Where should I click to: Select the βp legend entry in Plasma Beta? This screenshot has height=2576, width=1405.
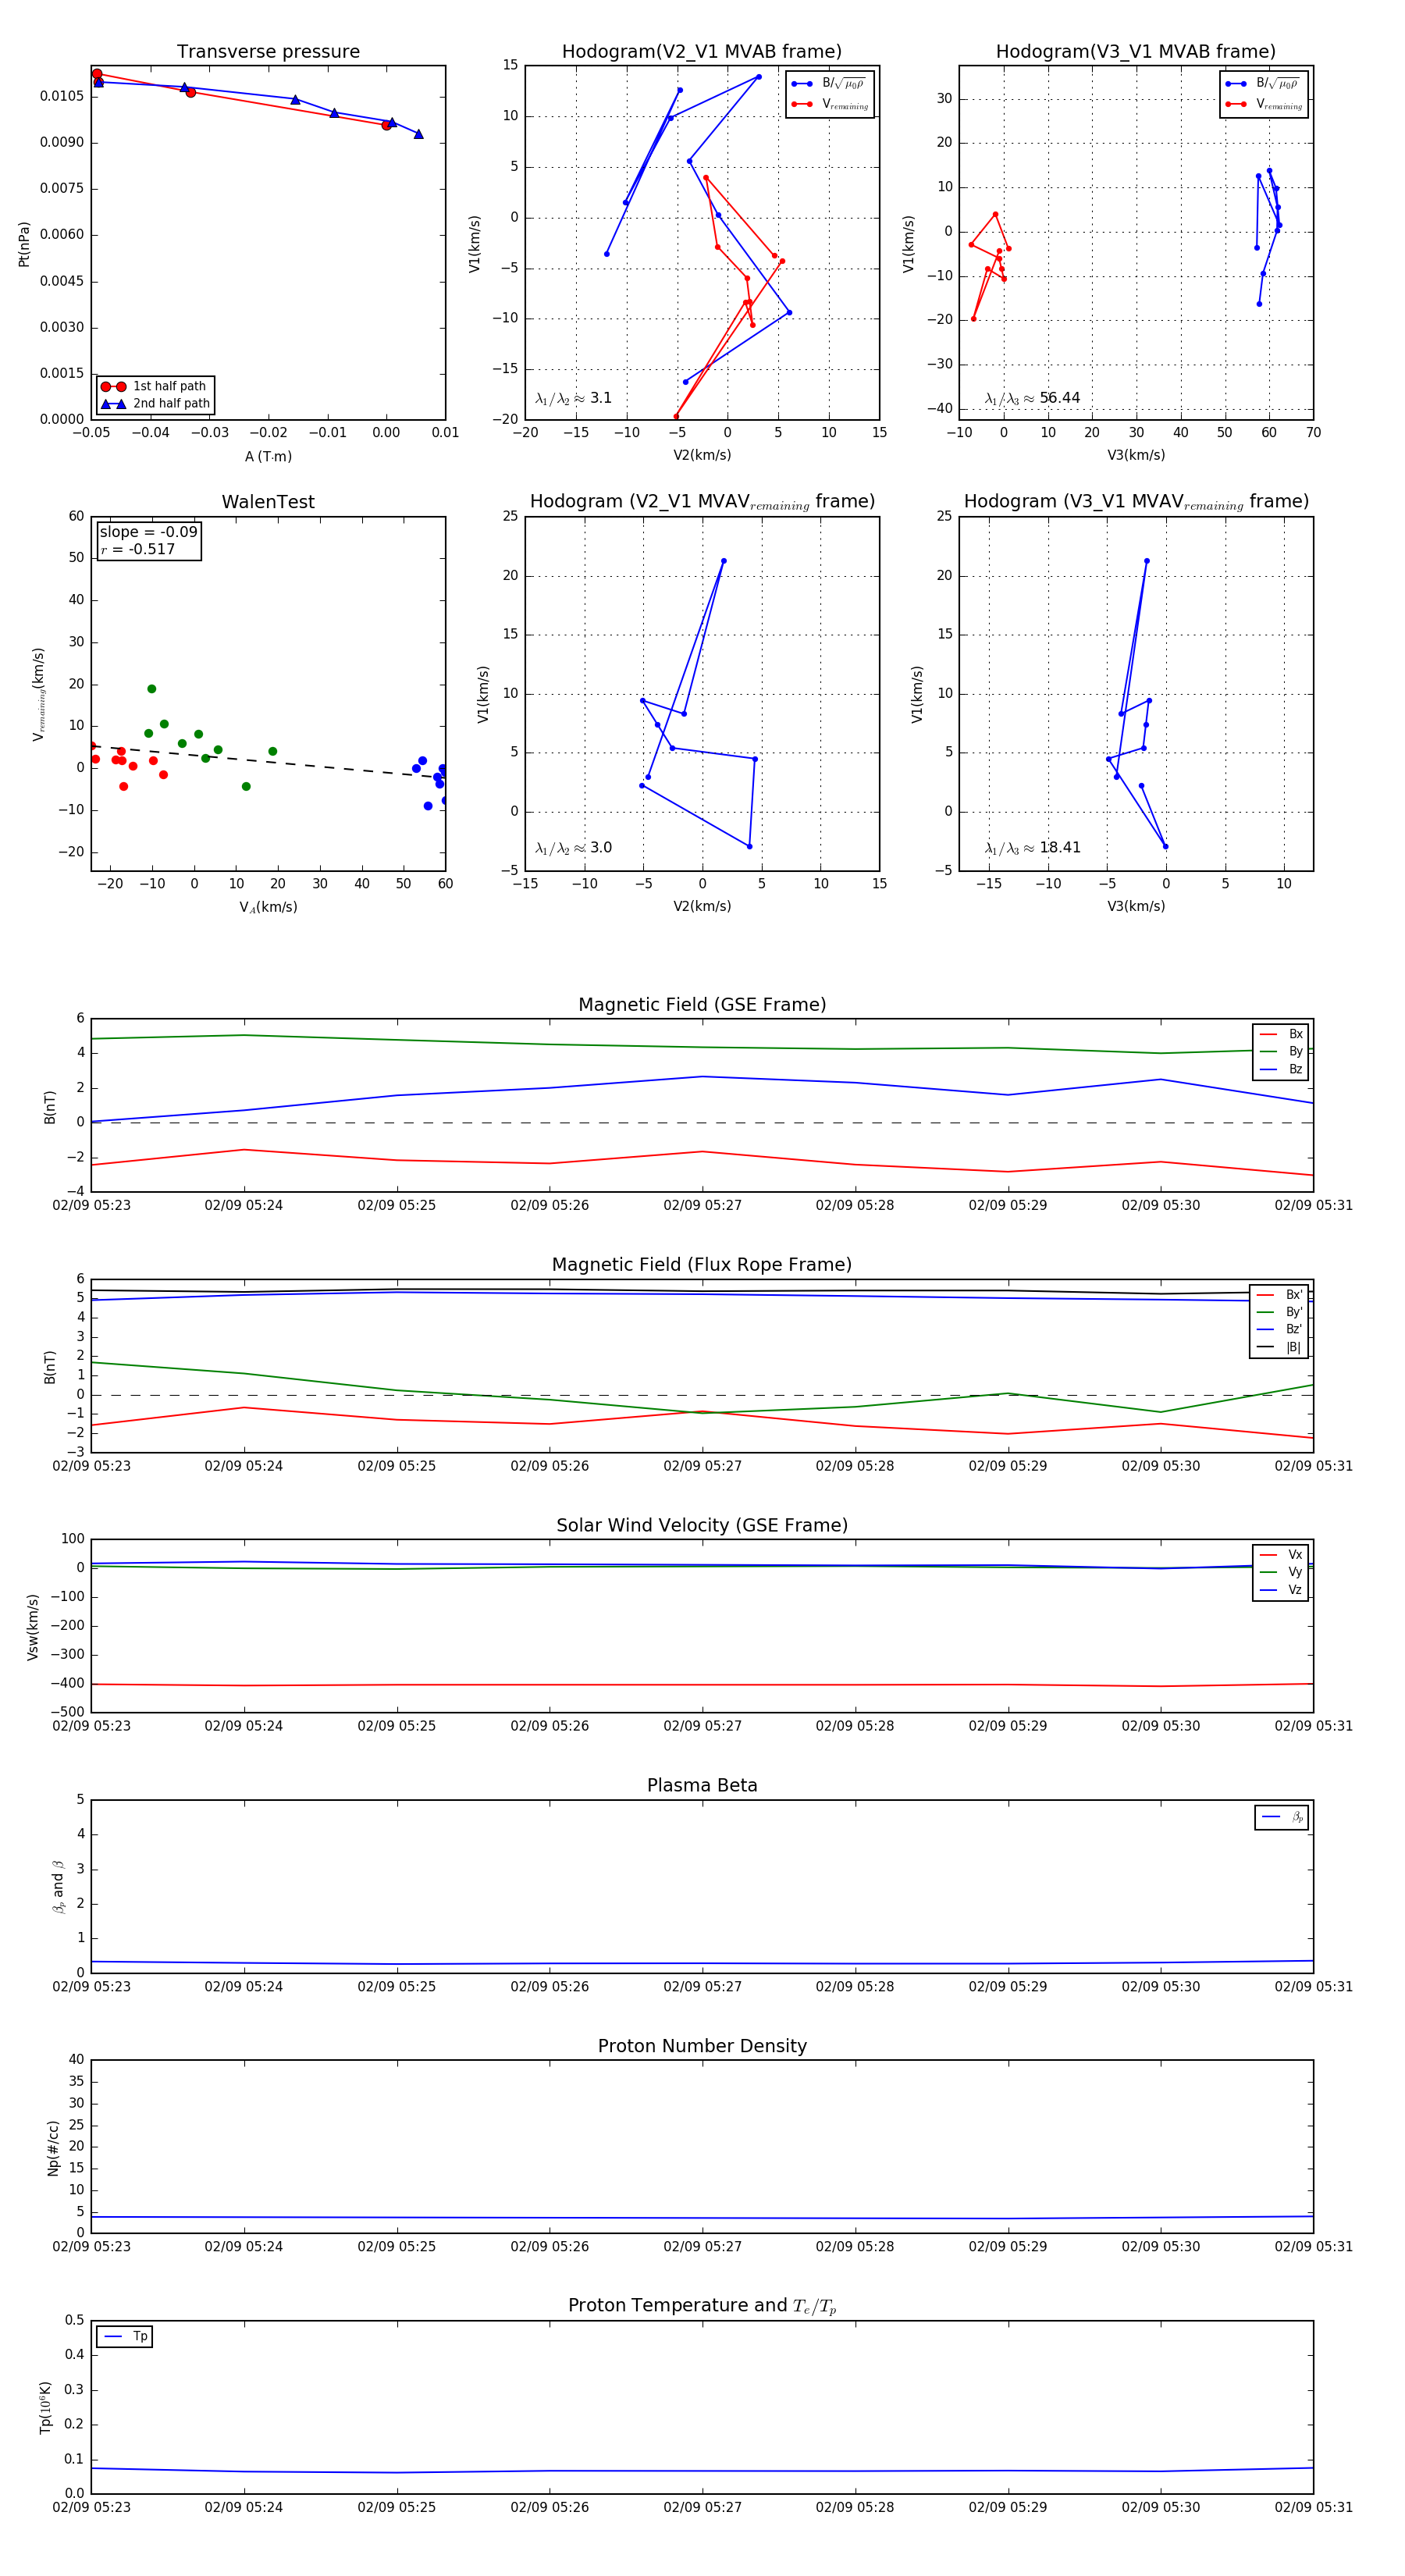pyautogui.click(x=1282, y=1817)
